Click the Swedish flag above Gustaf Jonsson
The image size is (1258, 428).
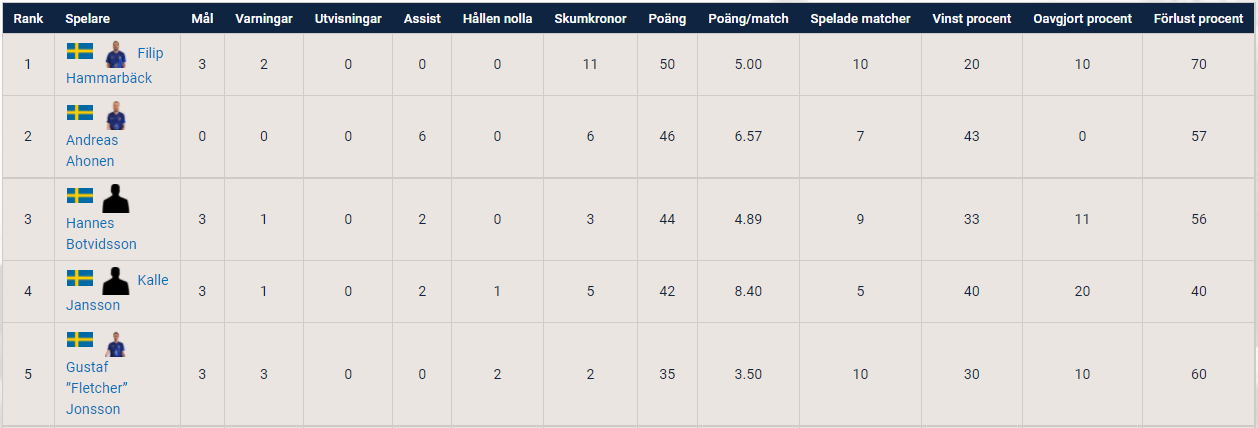(80, 340)
